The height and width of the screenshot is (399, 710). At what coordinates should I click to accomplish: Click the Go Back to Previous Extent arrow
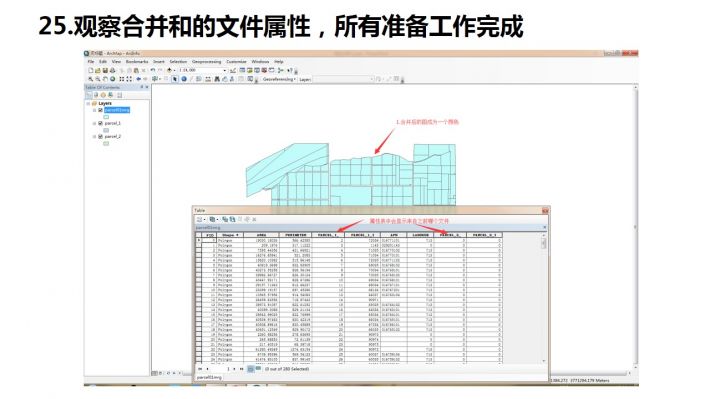click(x=139, y=79)
